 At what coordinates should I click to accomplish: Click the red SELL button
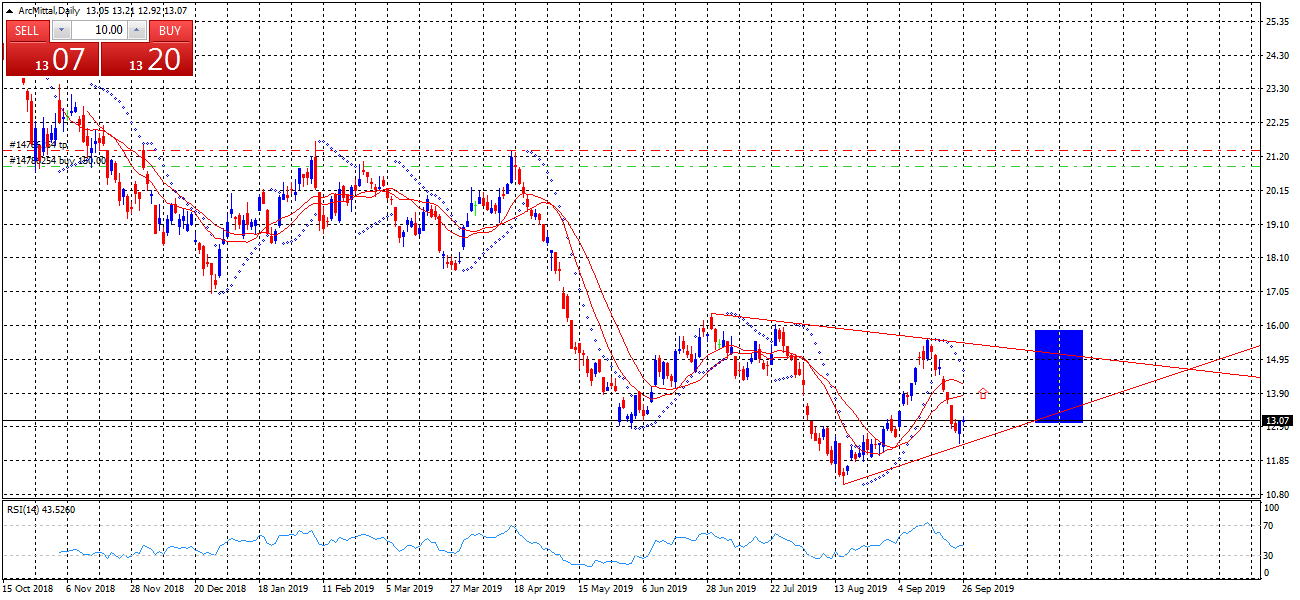(27, 30)
